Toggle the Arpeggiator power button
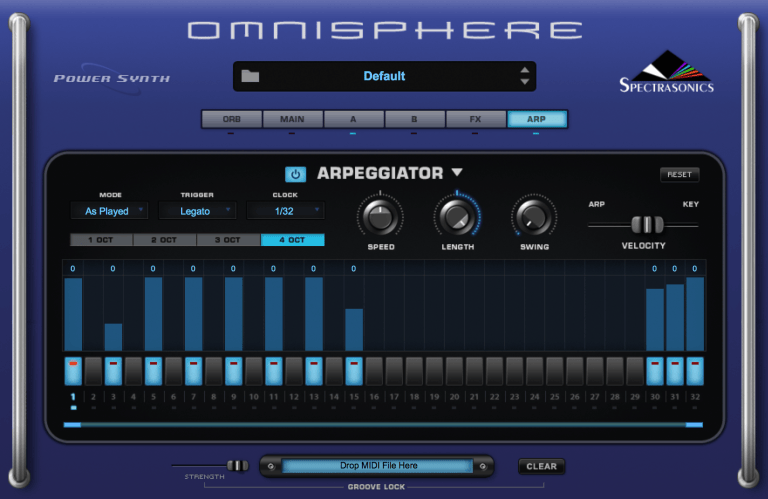The image size is (768, 499). click(x=295, y=174)
